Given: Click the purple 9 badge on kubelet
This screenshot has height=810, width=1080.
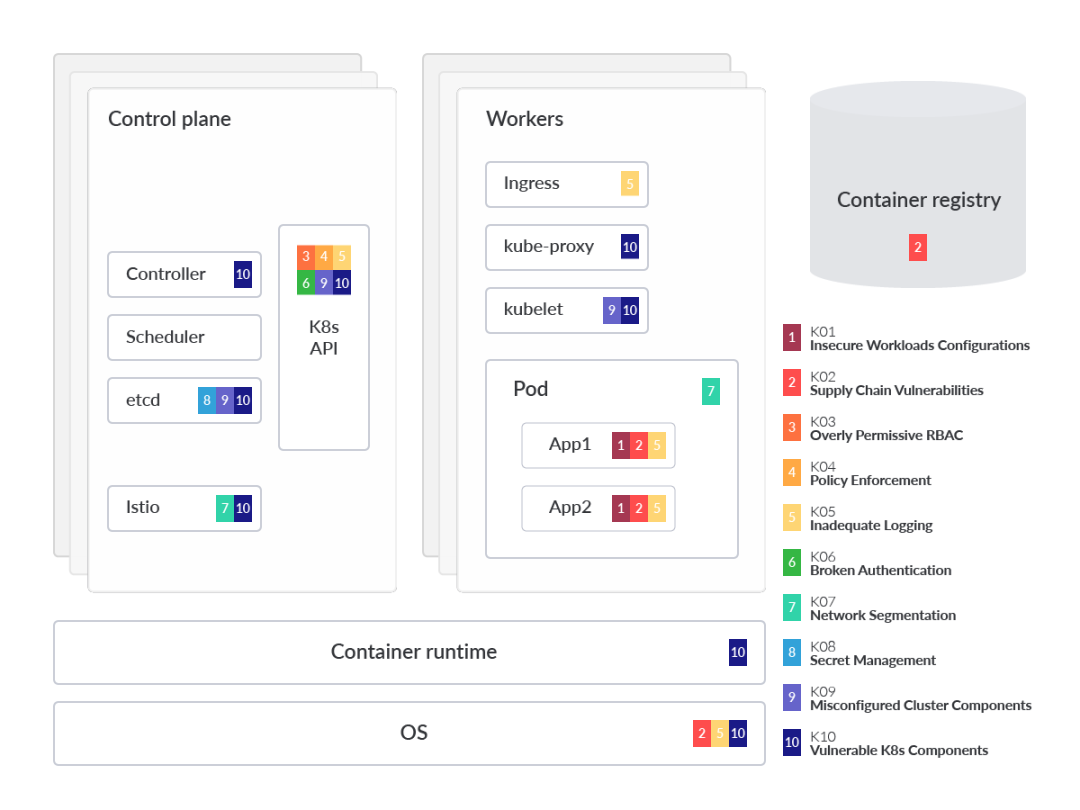Looking at the screenshot, I should (612, 310).
